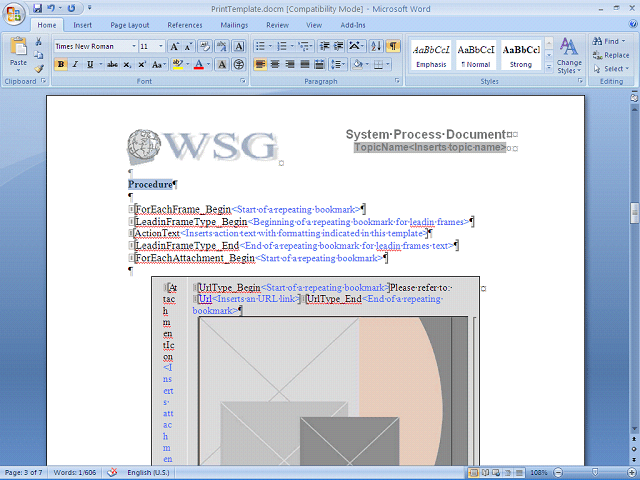Toggle Bold formatting
This screenshot has height=480, width=640.
(61, 64)
